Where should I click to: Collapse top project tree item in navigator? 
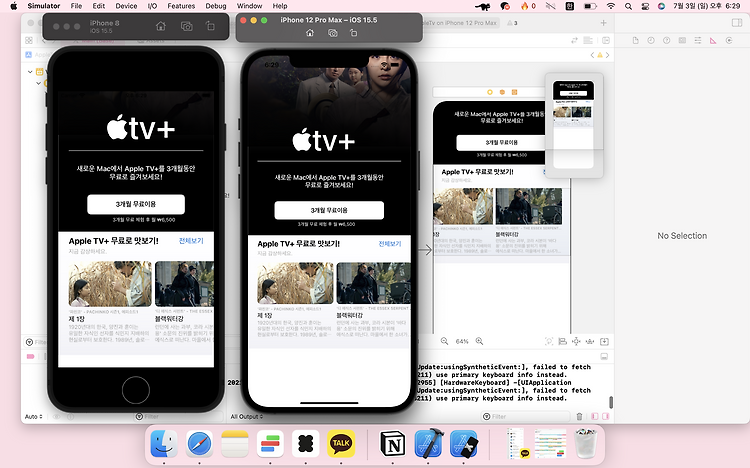pyautogui.click(x=30, y=72)
